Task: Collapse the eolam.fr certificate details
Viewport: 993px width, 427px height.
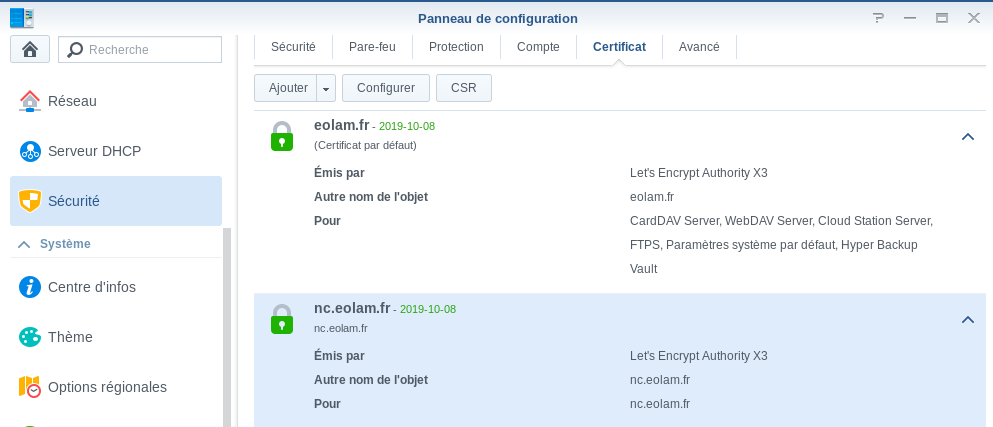Action: tap(967, 137)
